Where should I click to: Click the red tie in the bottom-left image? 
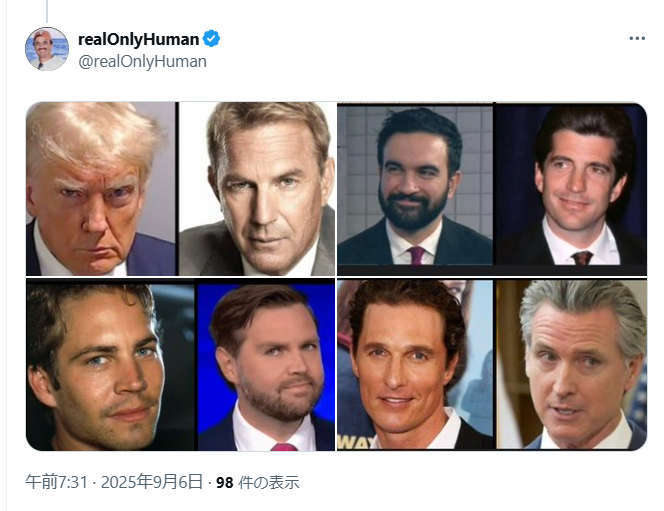coord(283,446)
